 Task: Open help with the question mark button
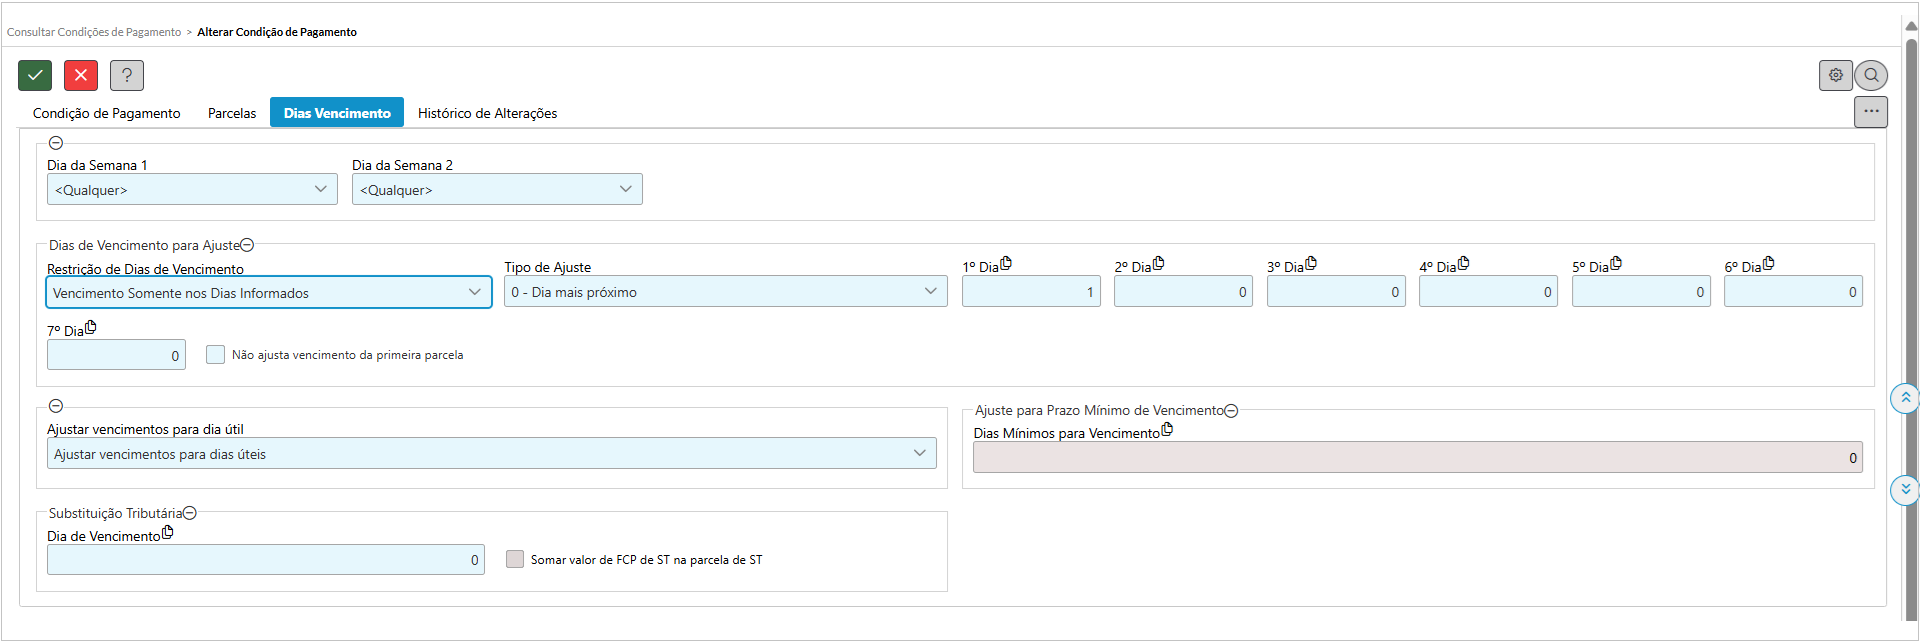click(127, 75)
